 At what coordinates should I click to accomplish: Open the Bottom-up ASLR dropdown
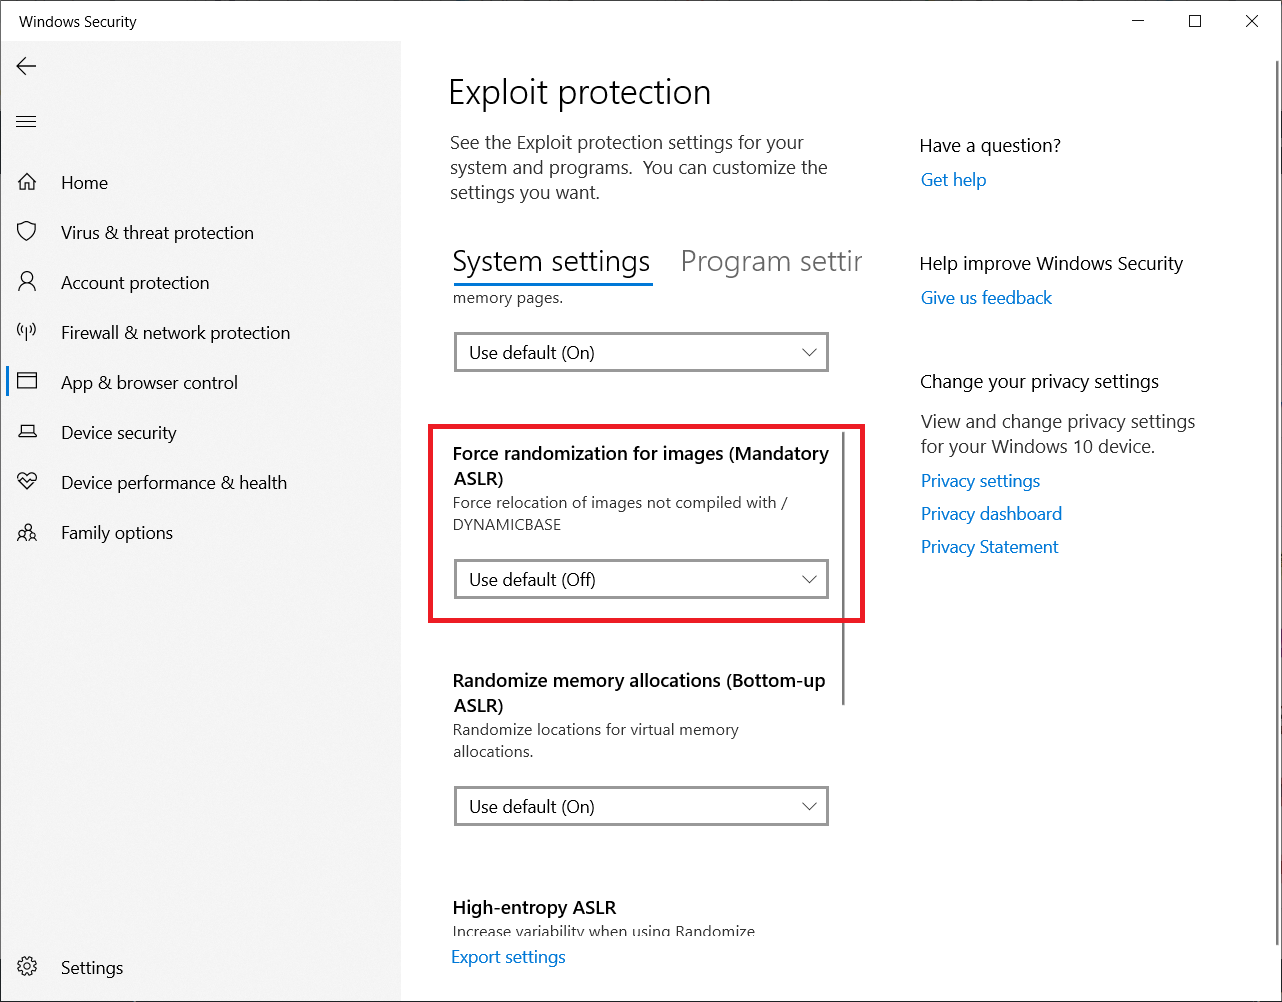(x=641, y=806)
